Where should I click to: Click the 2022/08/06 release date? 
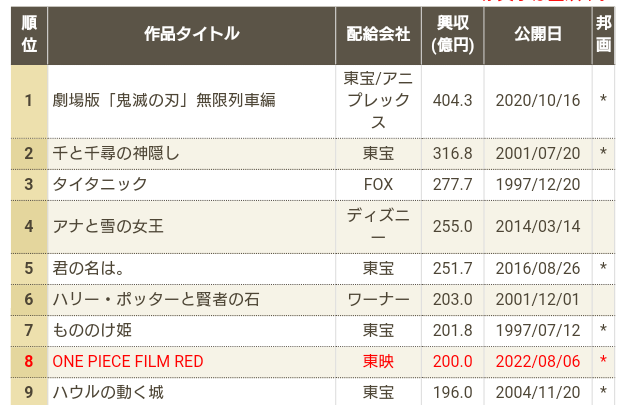click(538, 360)
